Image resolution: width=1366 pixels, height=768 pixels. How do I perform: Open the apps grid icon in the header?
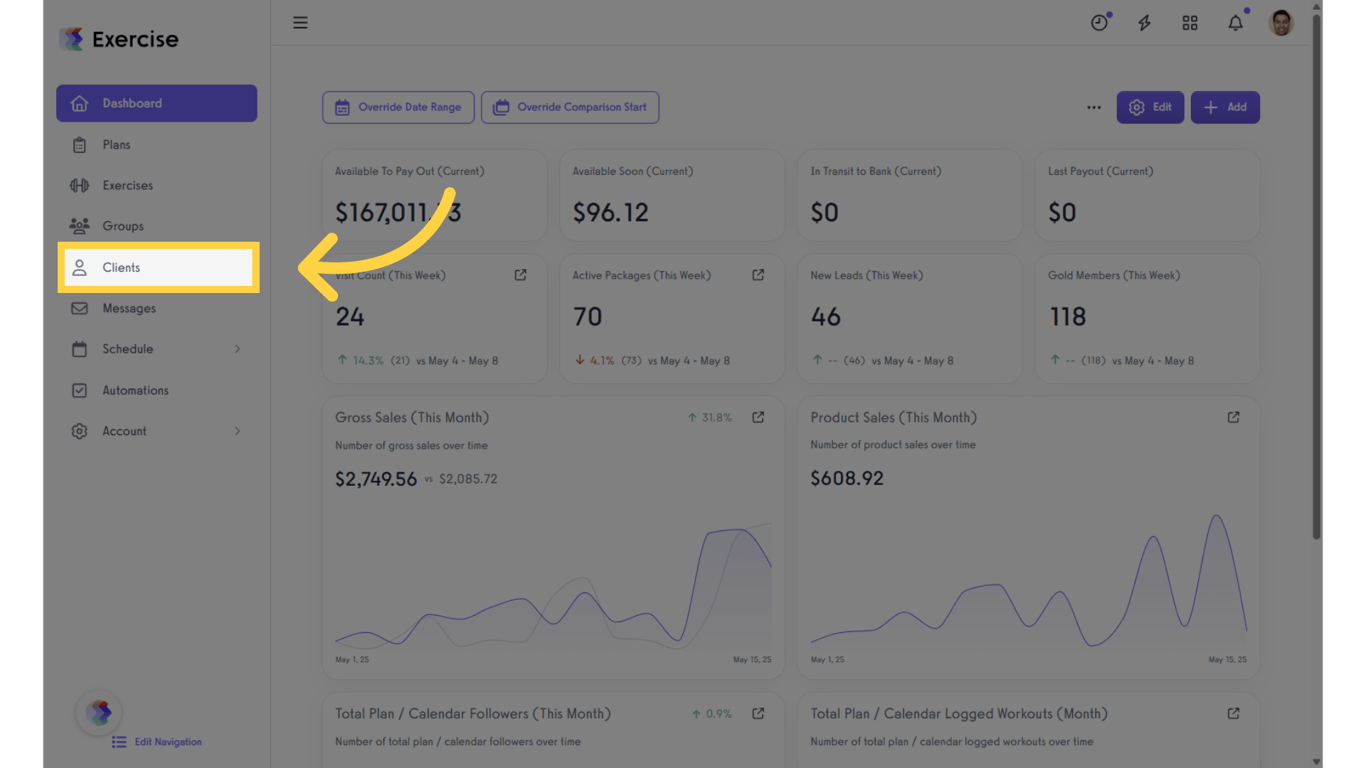(1190, 22)
